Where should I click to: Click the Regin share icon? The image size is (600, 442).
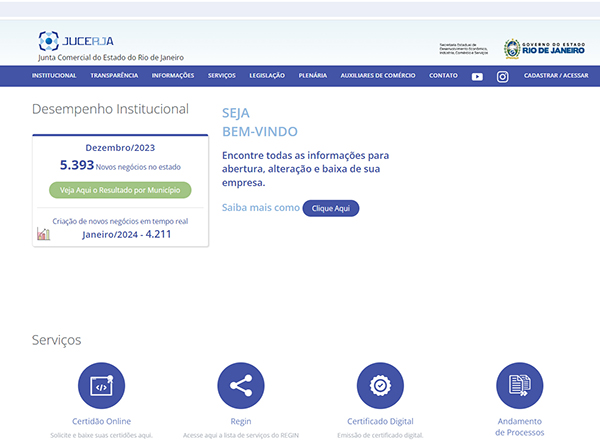(241, 386)
